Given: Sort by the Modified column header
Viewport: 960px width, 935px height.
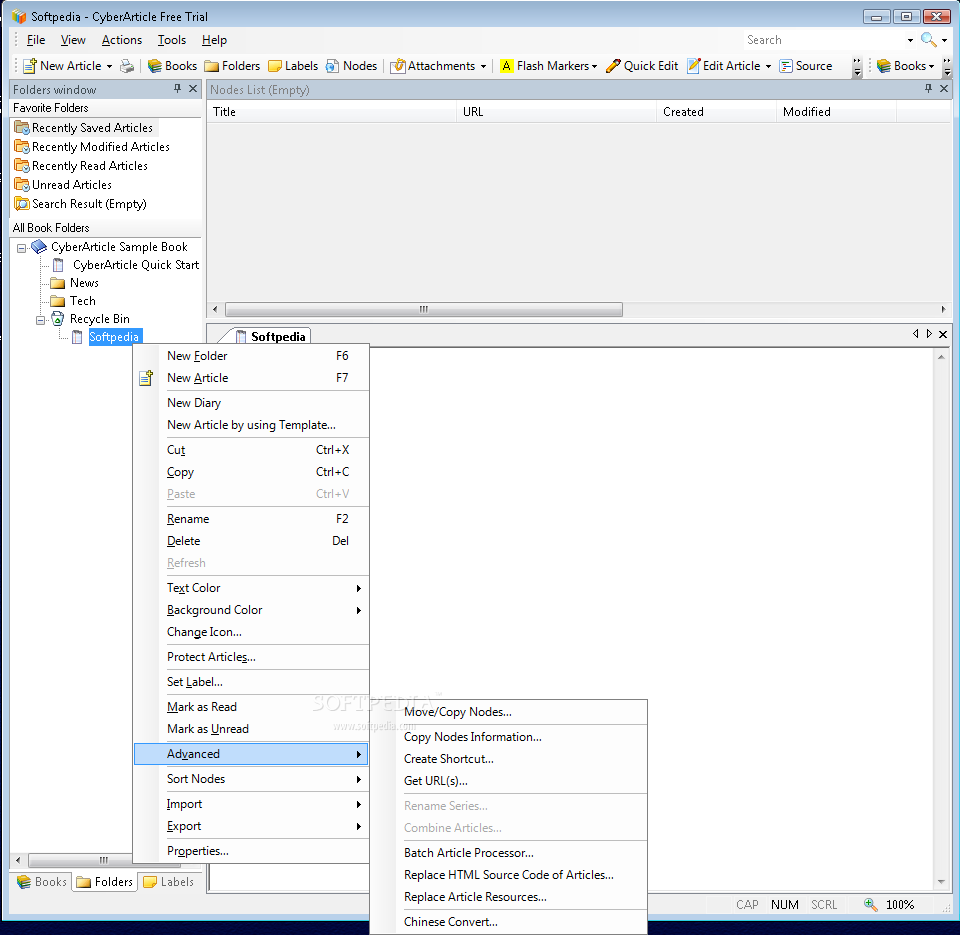Looking at the screenshot, I should tap(836, 112).
